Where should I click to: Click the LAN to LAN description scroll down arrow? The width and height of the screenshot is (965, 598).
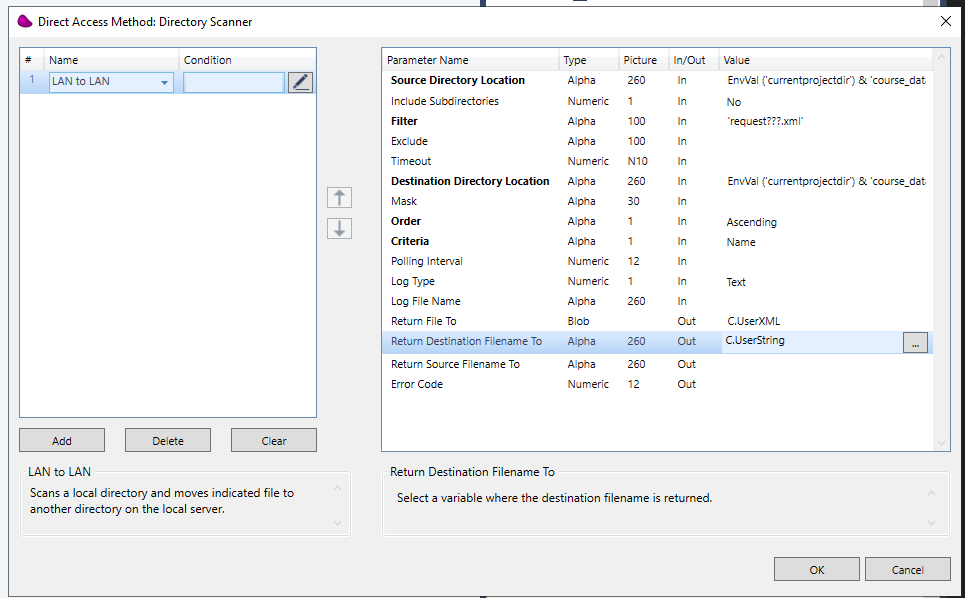click(337, 523)
